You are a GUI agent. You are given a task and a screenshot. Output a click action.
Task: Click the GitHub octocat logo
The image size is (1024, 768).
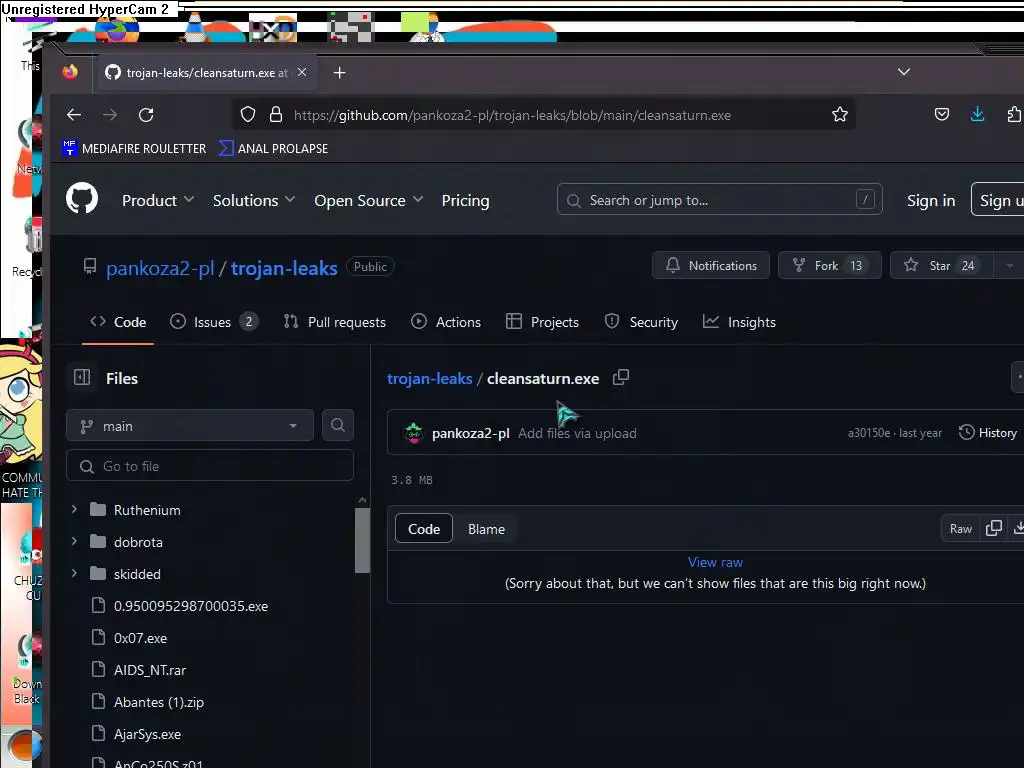pos(82,199)
